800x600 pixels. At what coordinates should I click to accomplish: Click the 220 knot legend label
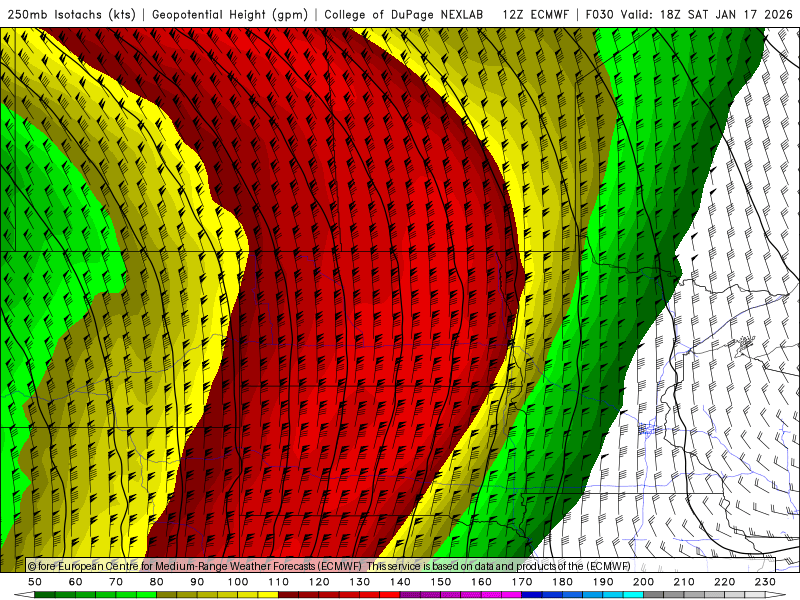click(724, 582)
